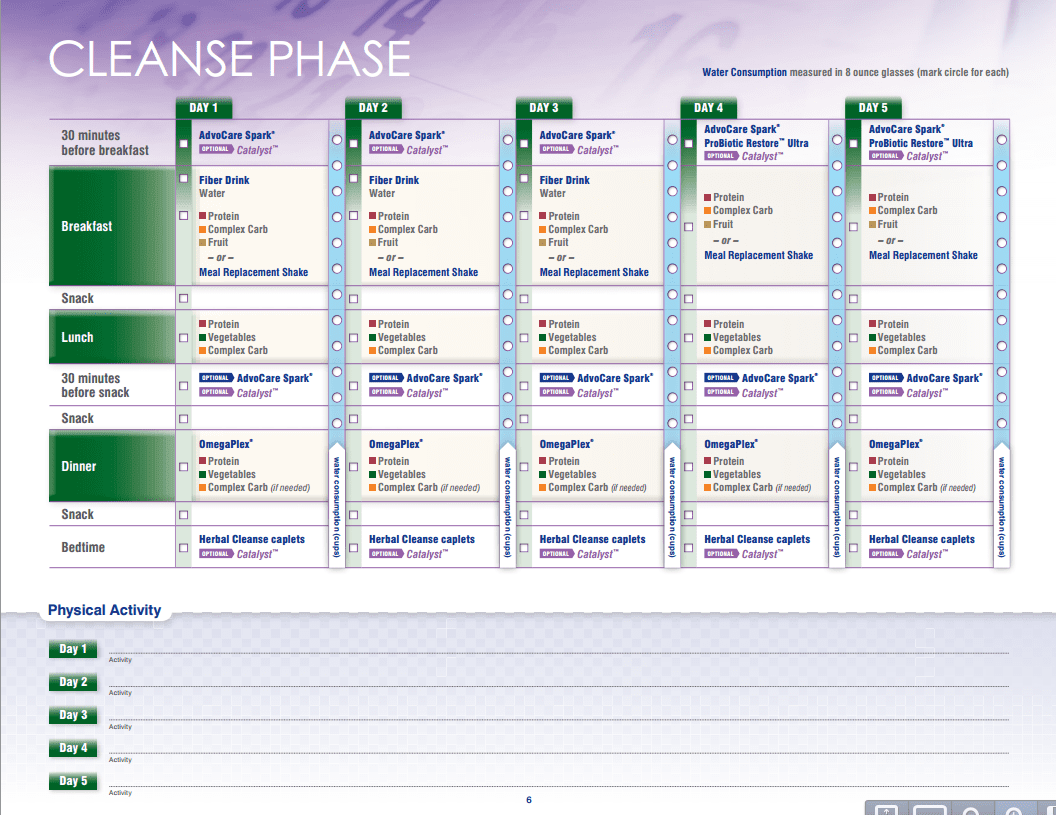Click the OPTIONAL badge beside Day 3 afternoon AdvoCare Spark
The height and width of the screenshot is (815, 1056).
click(x=556, y=378)
